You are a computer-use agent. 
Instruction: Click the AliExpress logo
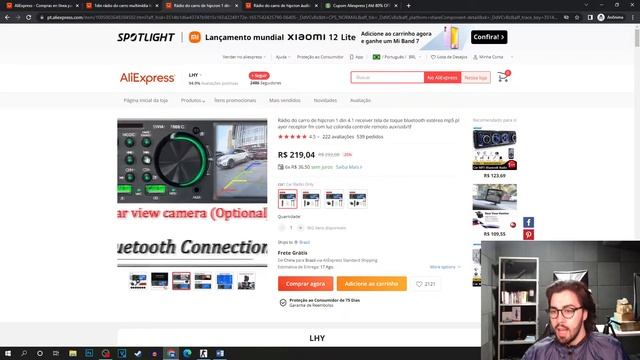tap(147, 78)
